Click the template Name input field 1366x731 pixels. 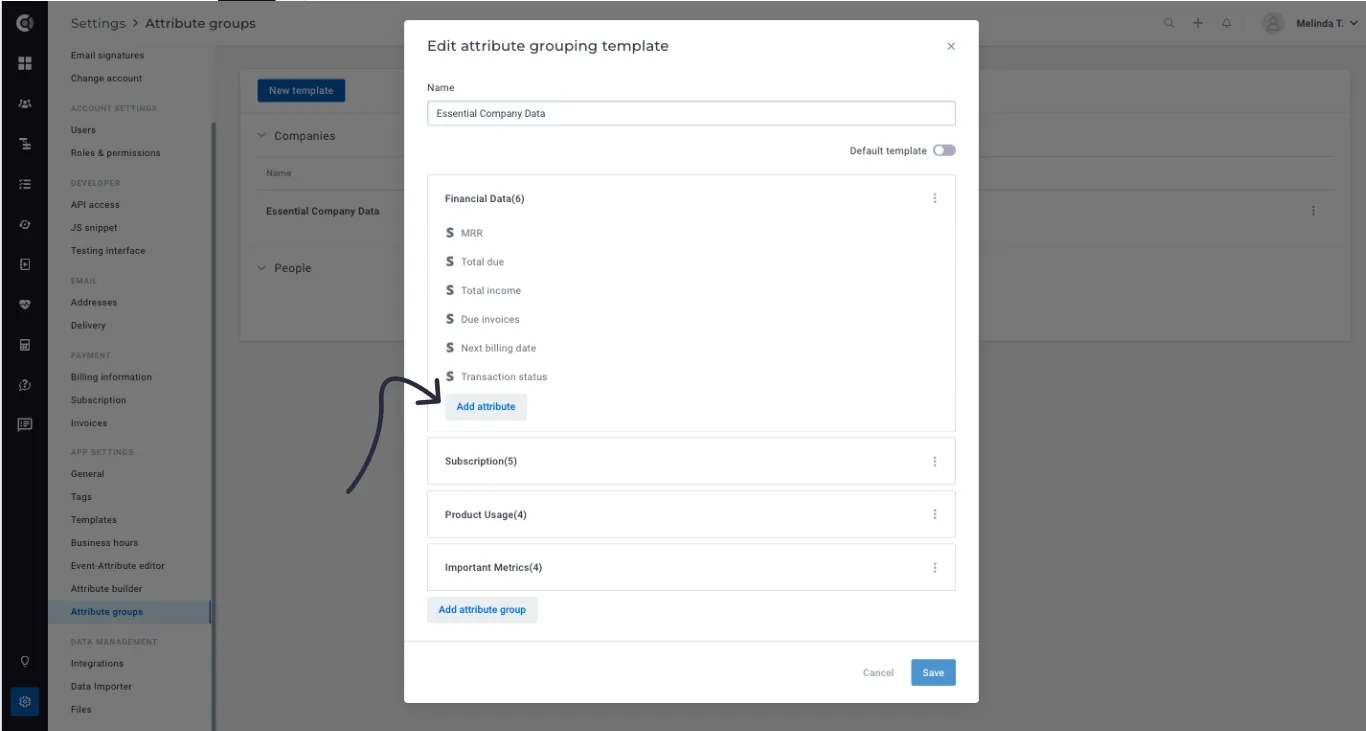click(691, 113)
